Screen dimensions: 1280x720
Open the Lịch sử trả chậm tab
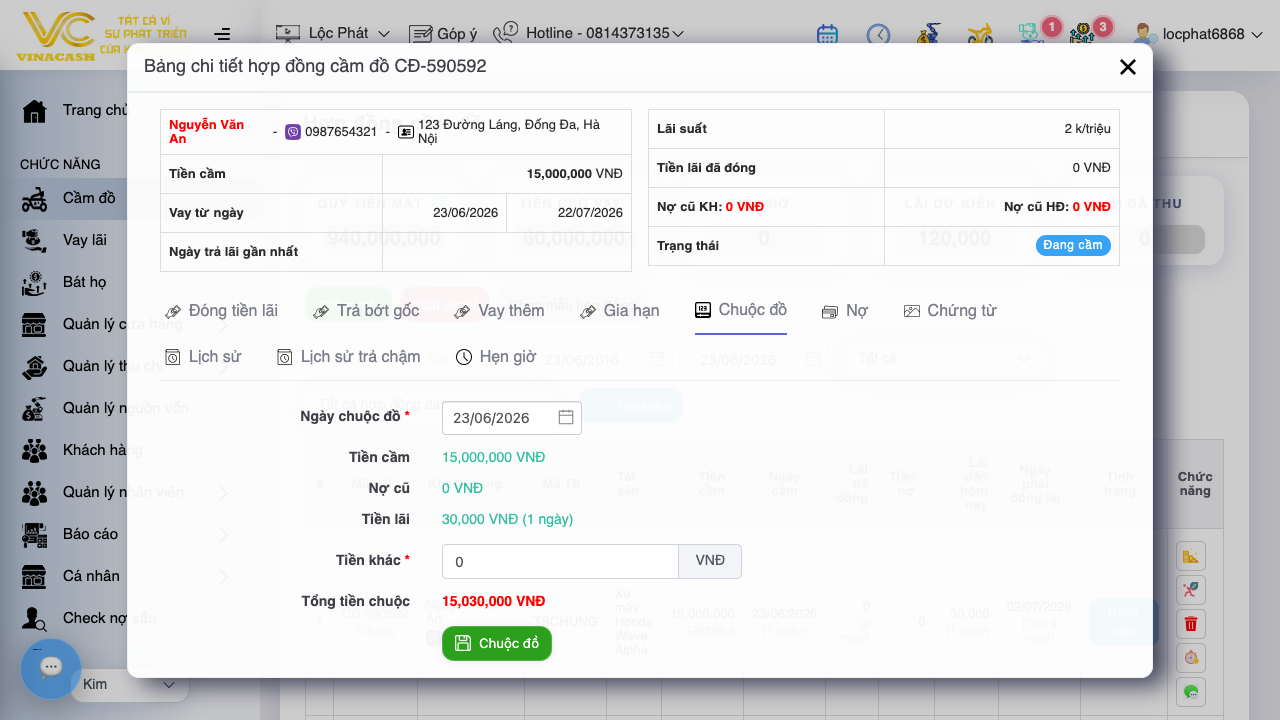point(349,357)
